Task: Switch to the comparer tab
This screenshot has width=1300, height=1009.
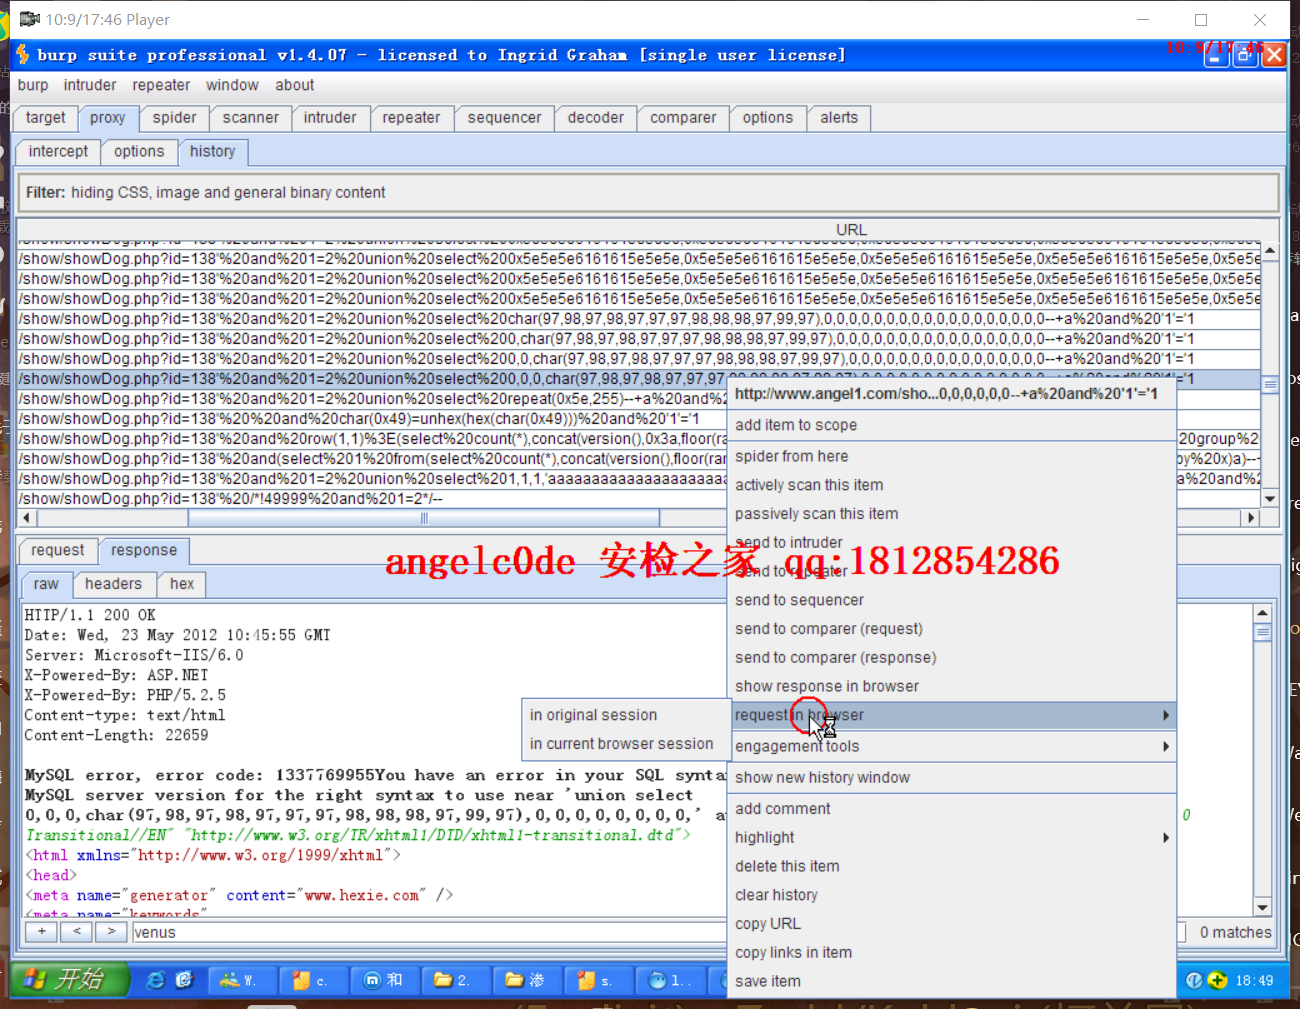Action: tap(683, 118)
